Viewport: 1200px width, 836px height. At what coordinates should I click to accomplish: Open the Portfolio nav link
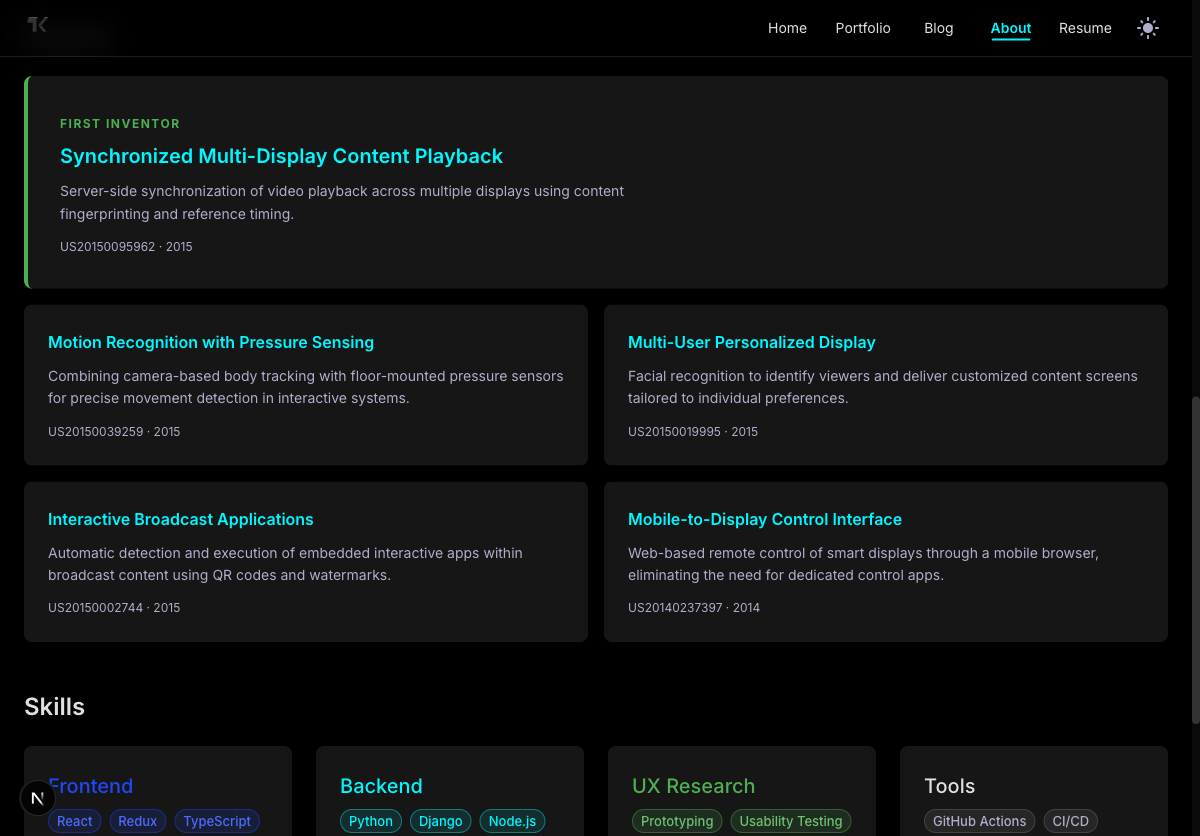863,28
